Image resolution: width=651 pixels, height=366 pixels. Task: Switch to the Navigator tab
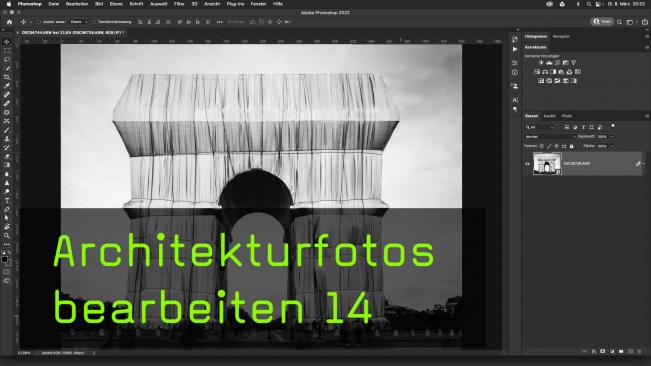tap(561, 37)
